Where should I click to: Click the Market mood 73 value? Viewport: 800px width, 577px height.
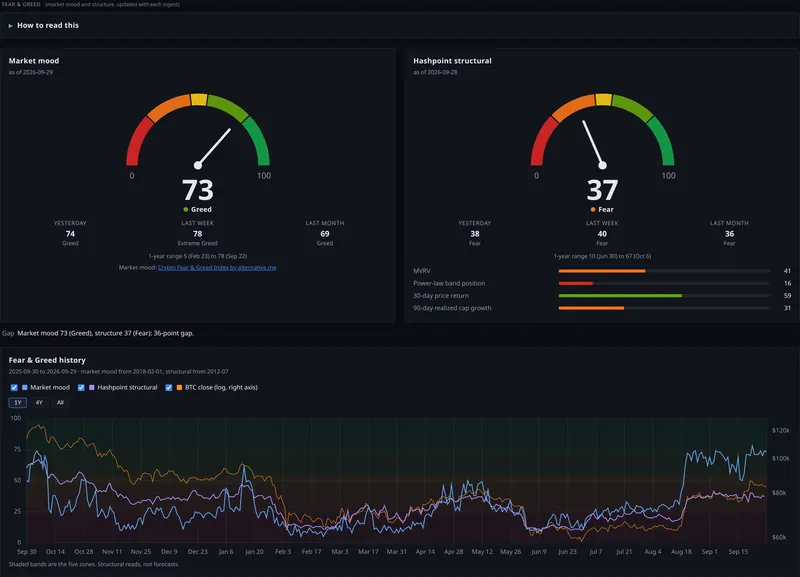198,190
